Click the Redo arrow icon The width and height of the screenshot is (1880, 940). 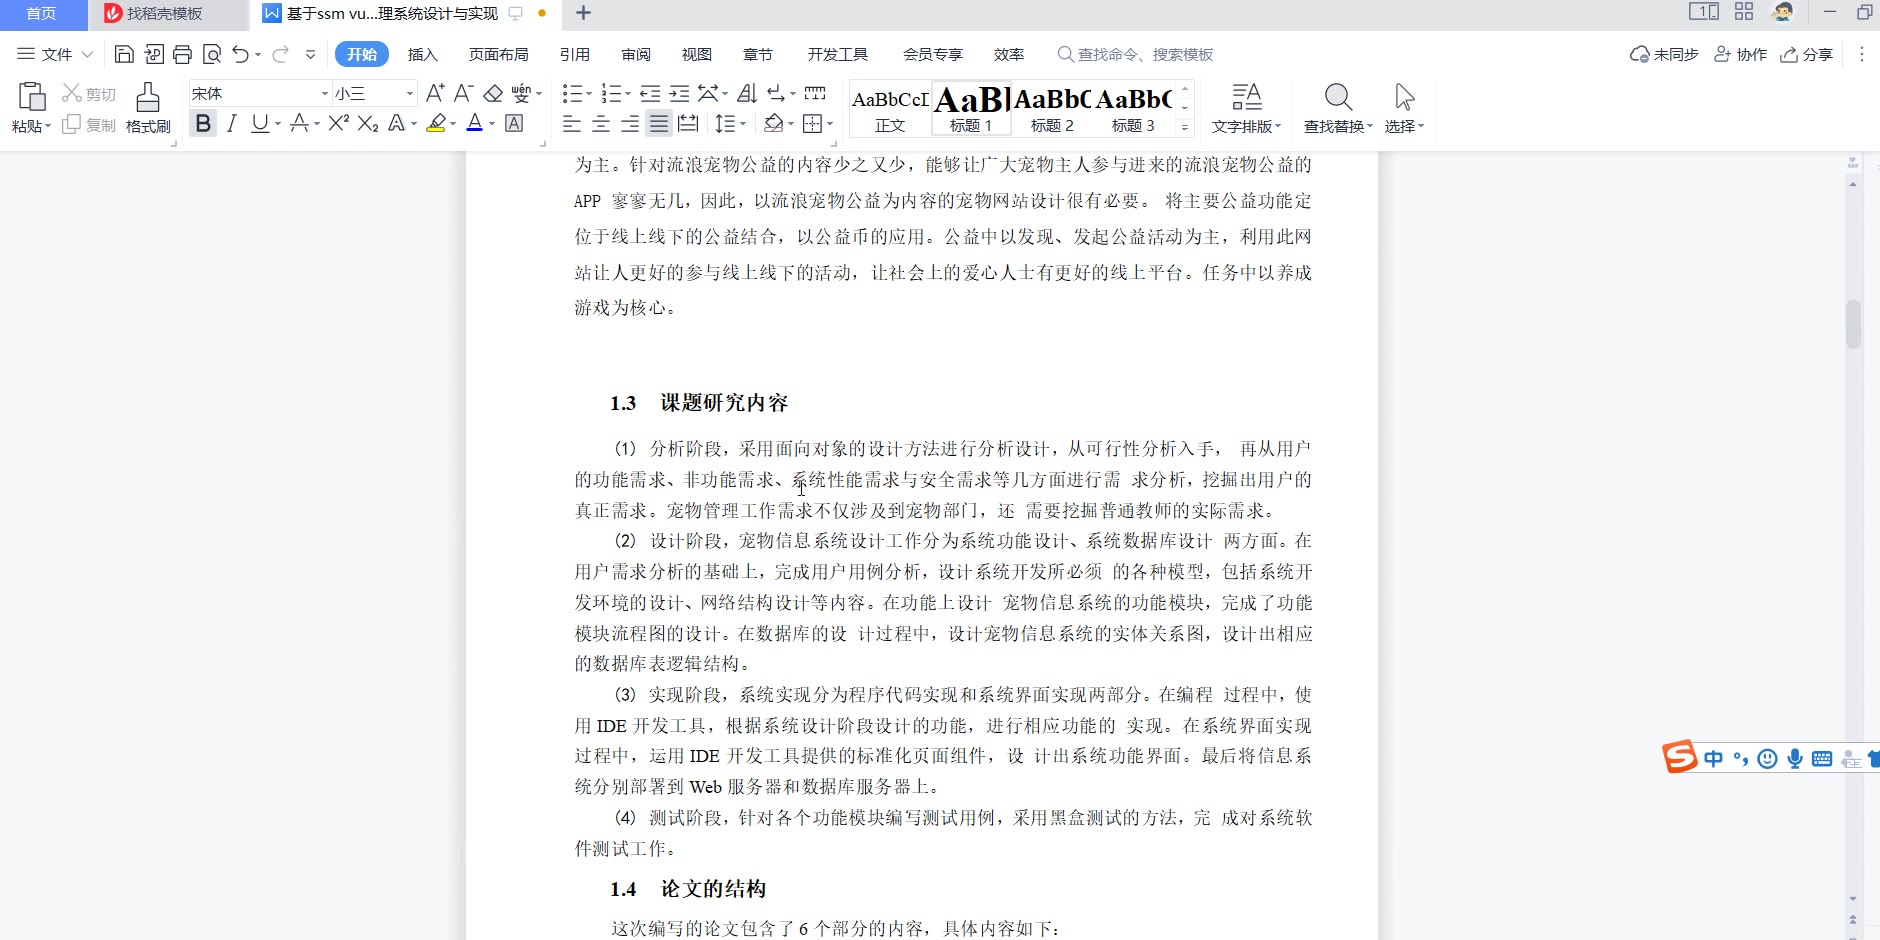pos(280,55)
